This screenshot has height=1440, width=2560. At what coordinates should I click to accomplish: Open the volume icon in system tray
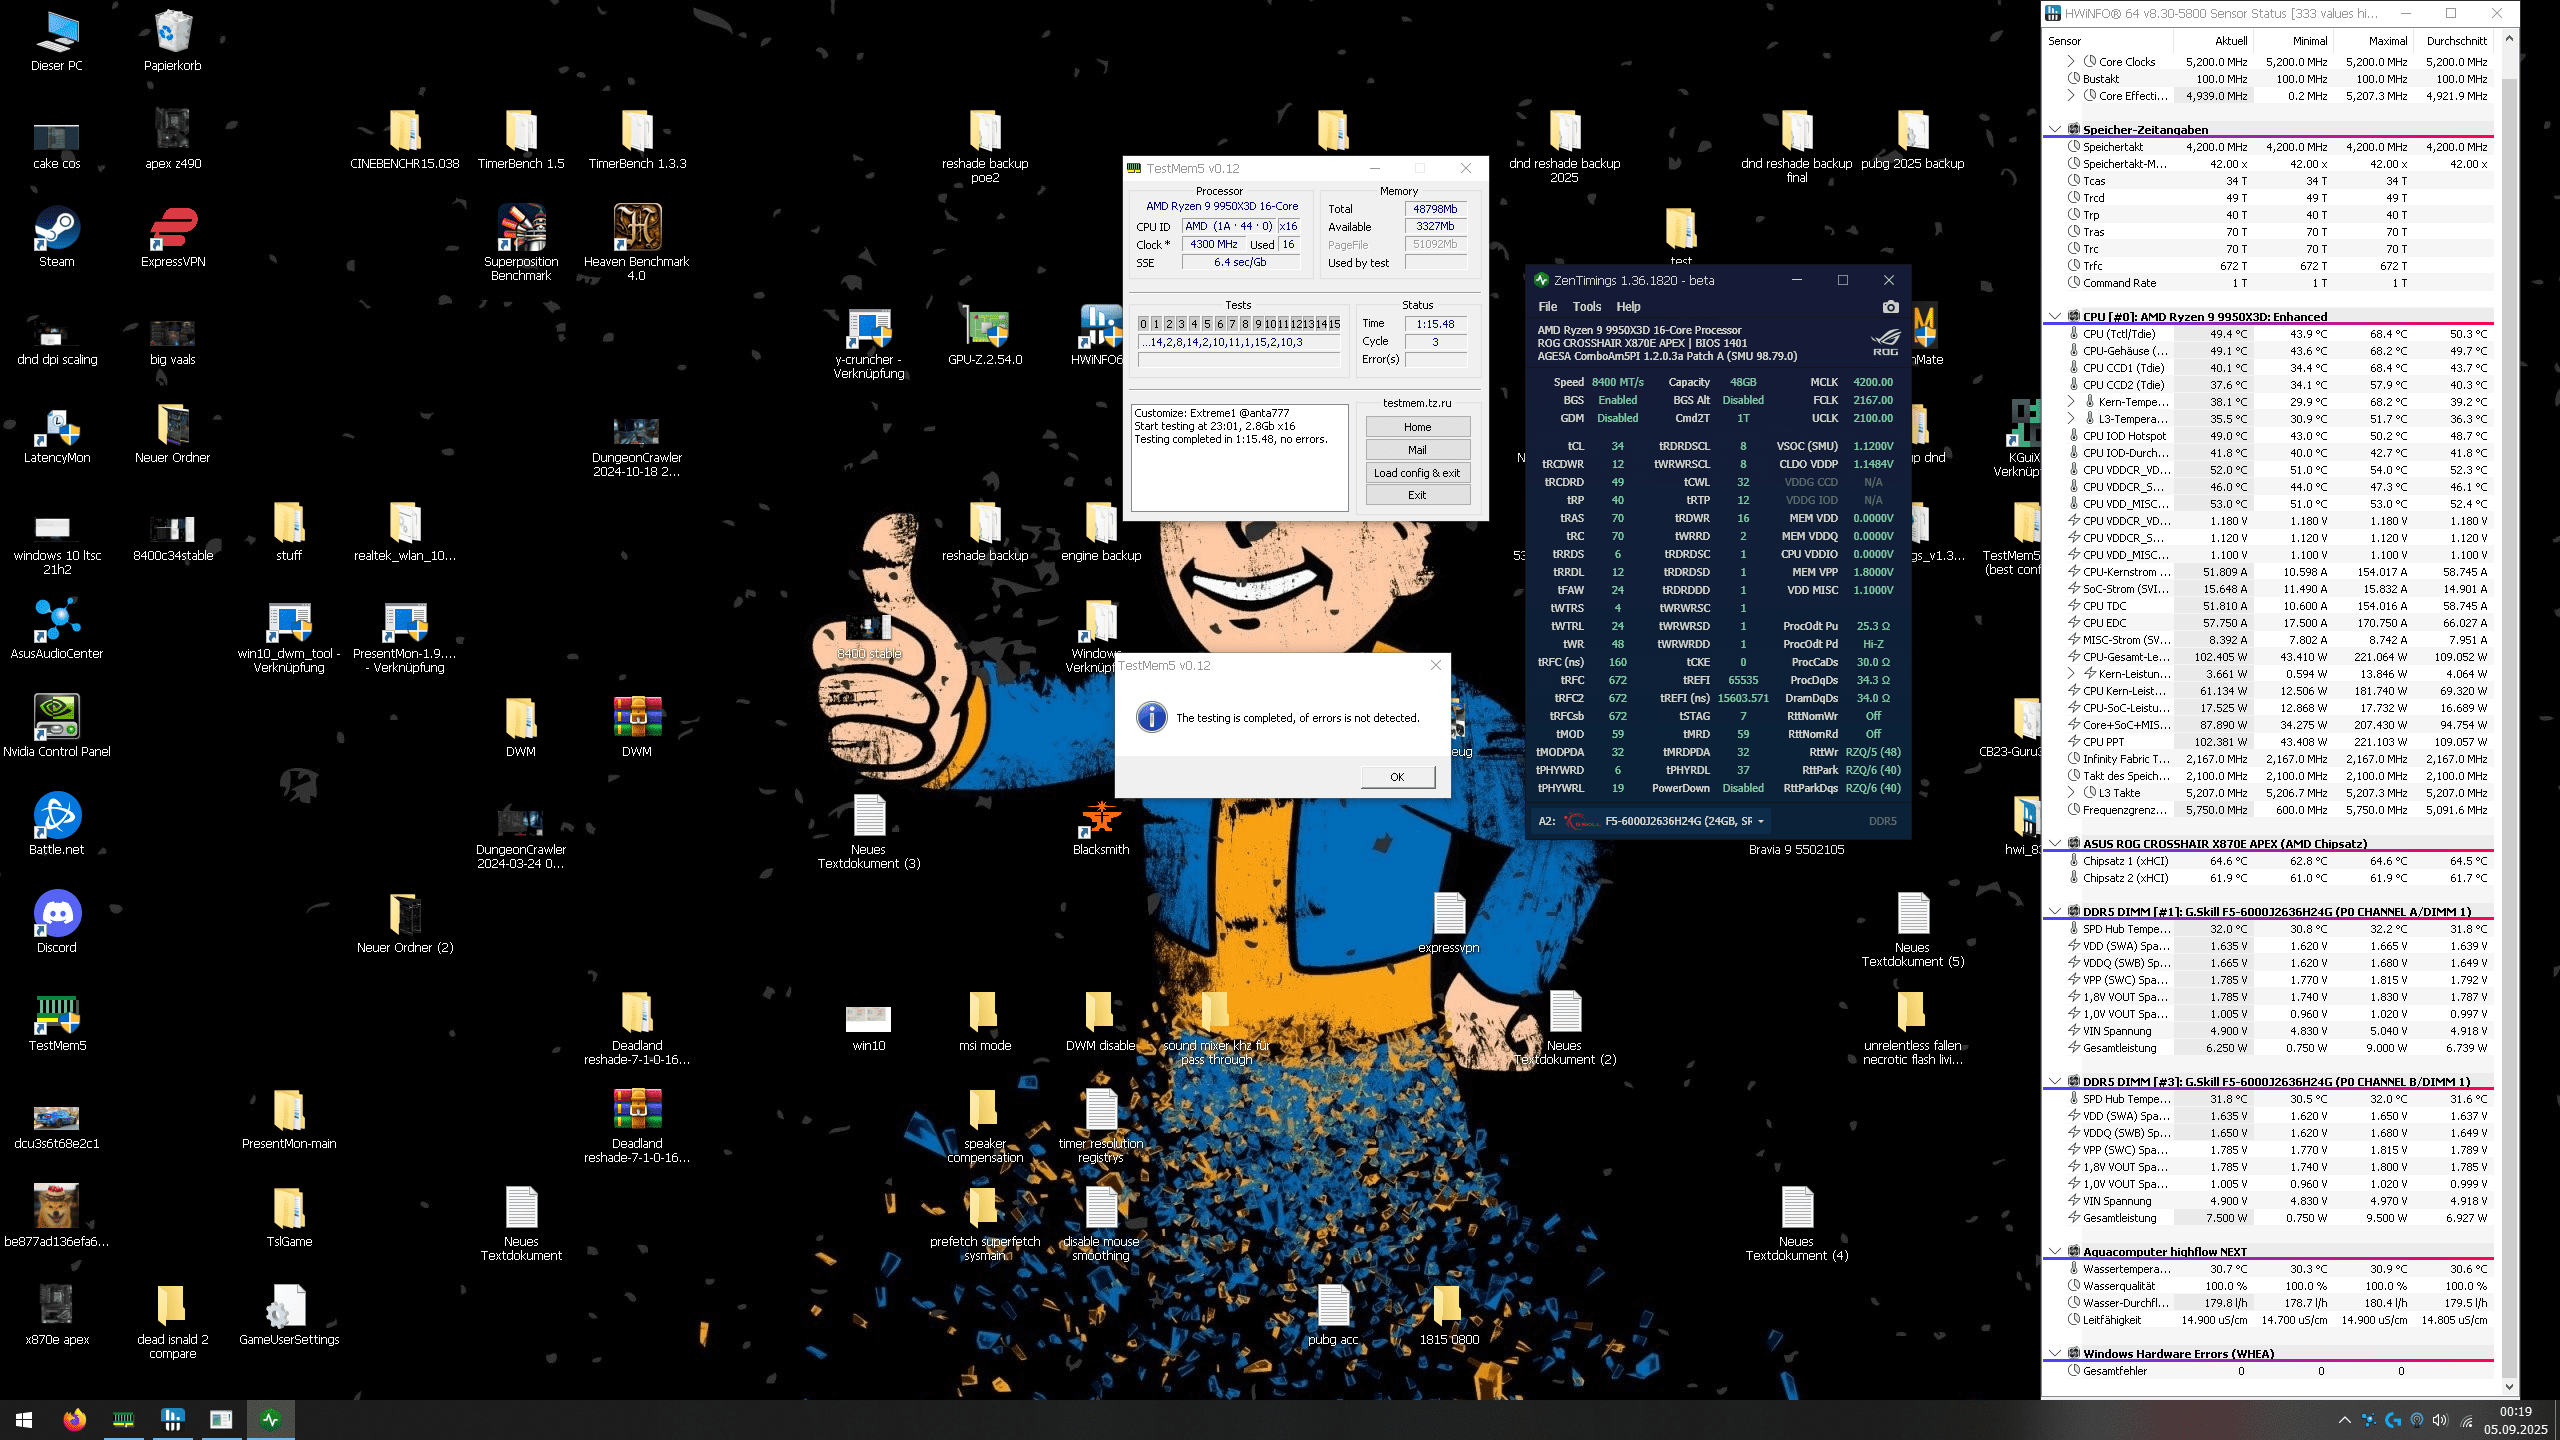click(x=2439, y=1420)
